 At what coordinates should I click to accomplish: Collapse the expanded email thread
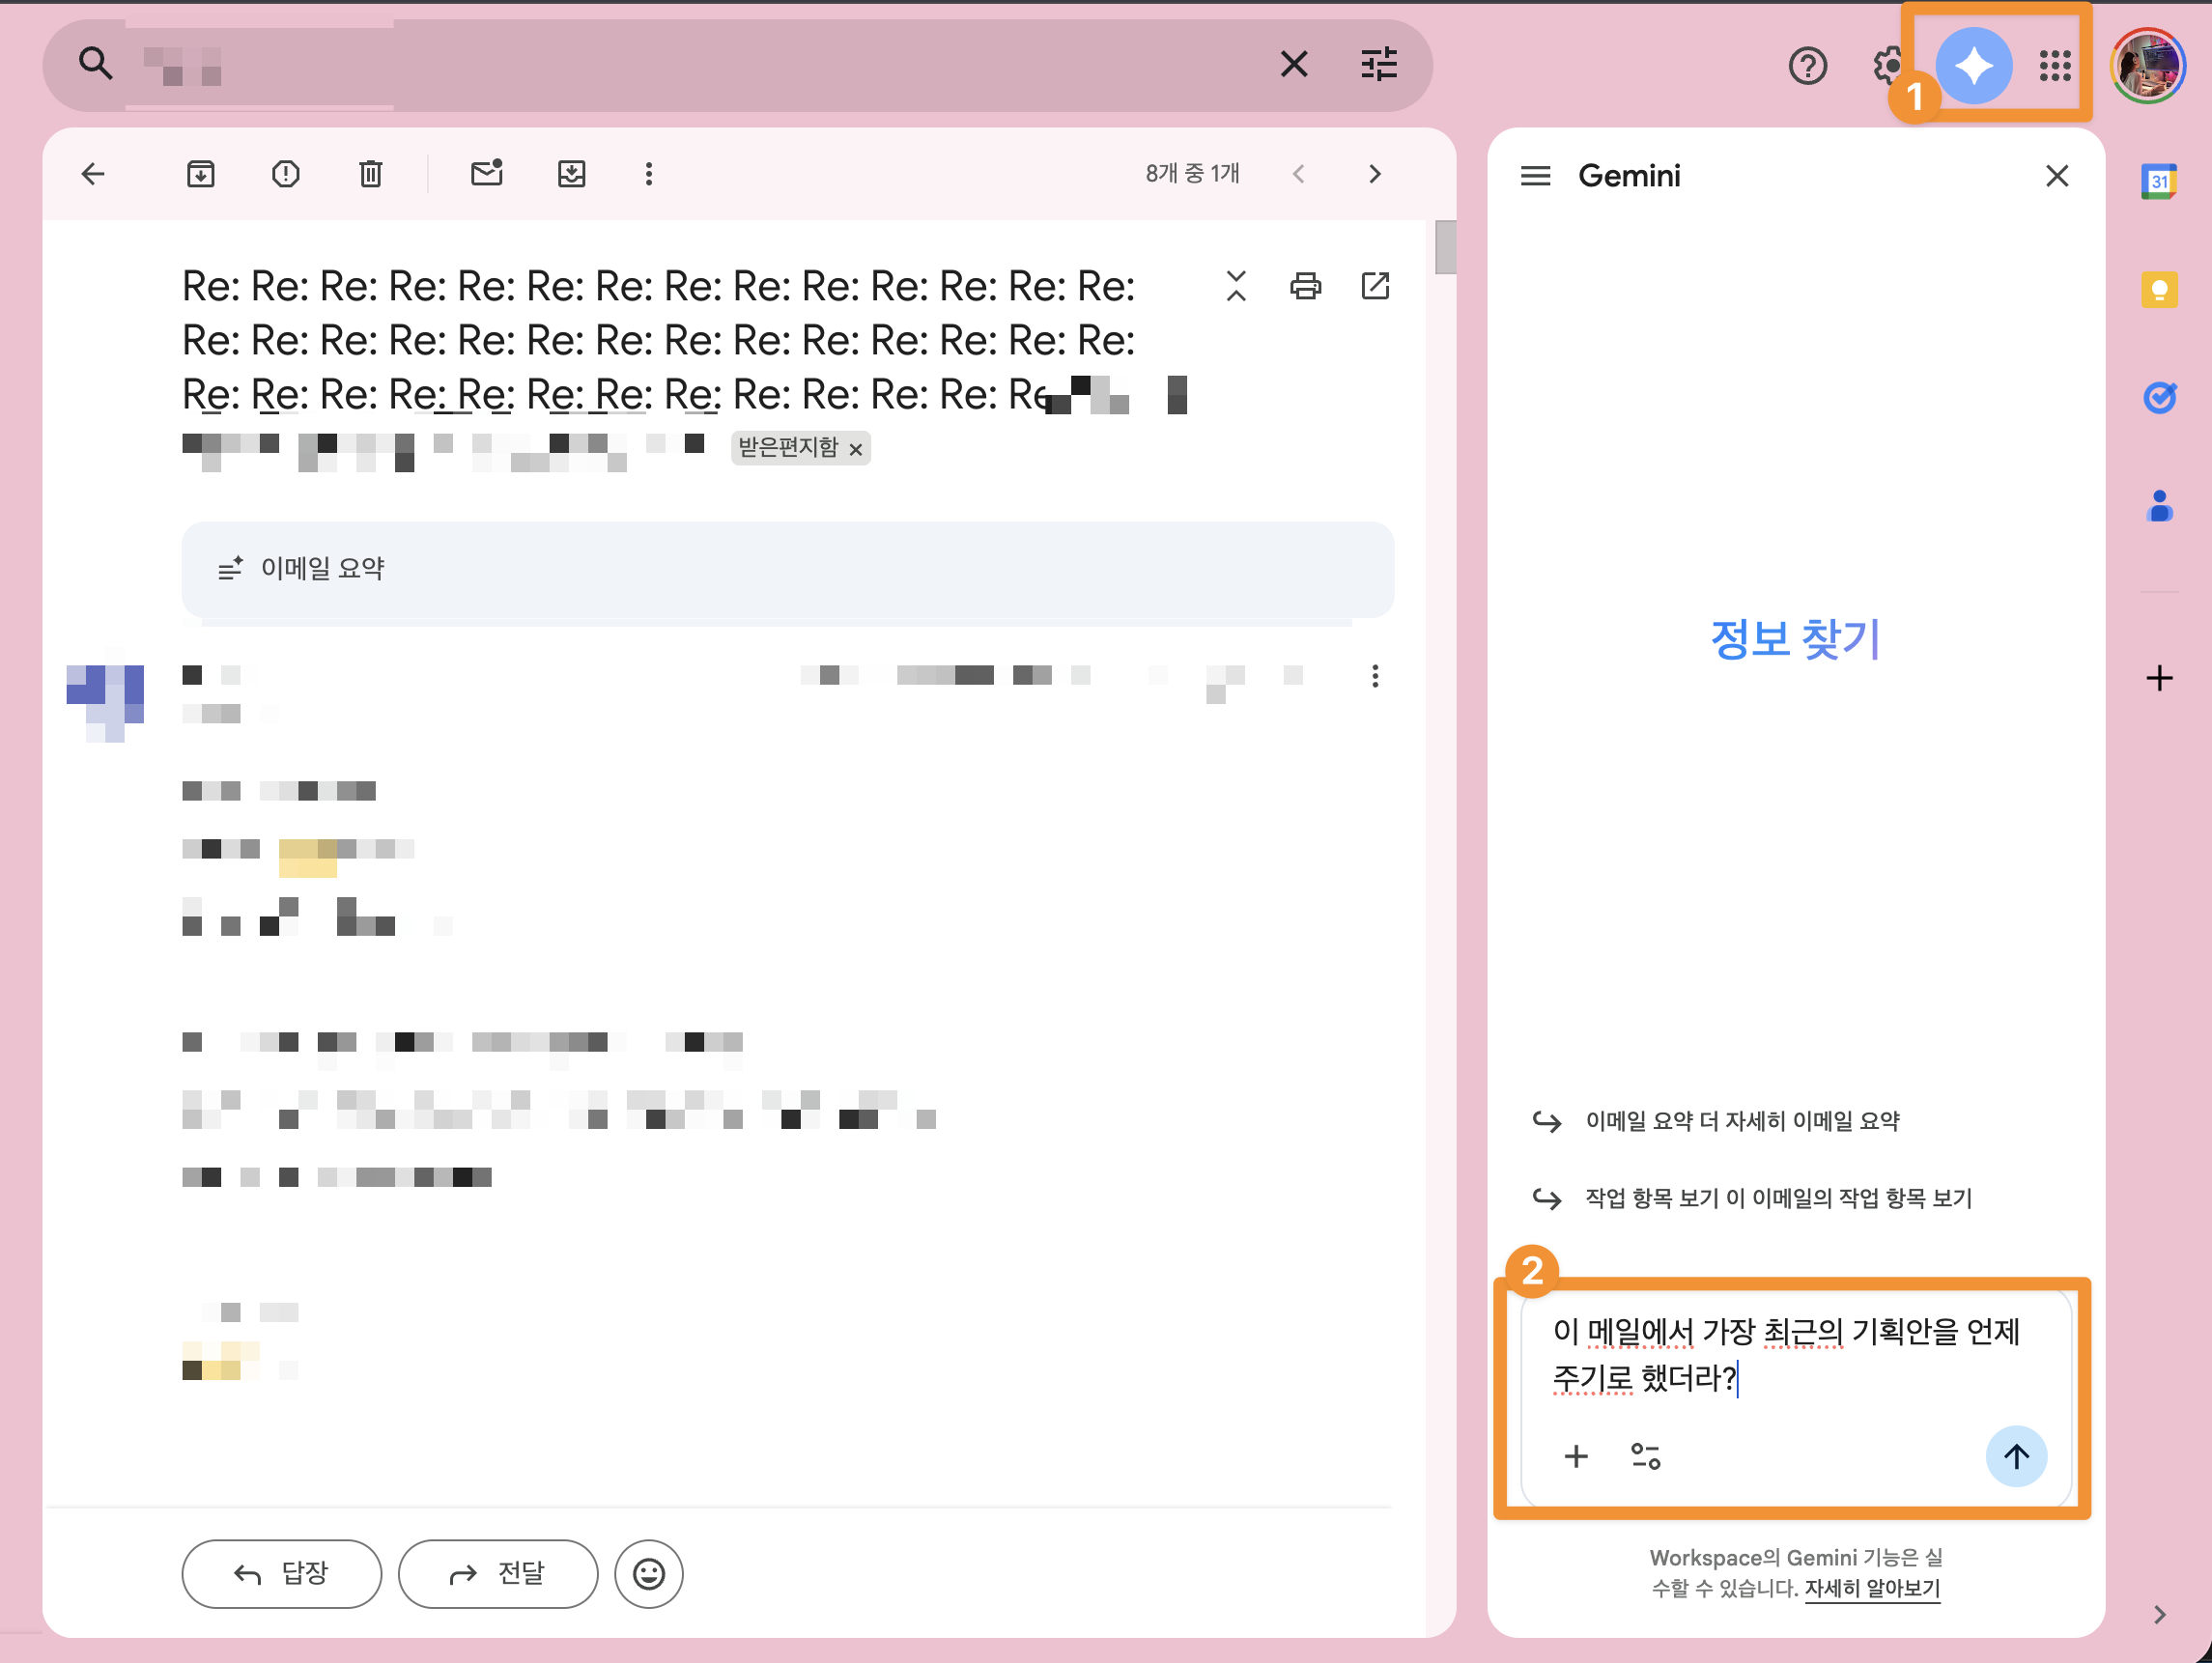(1236, 286)
